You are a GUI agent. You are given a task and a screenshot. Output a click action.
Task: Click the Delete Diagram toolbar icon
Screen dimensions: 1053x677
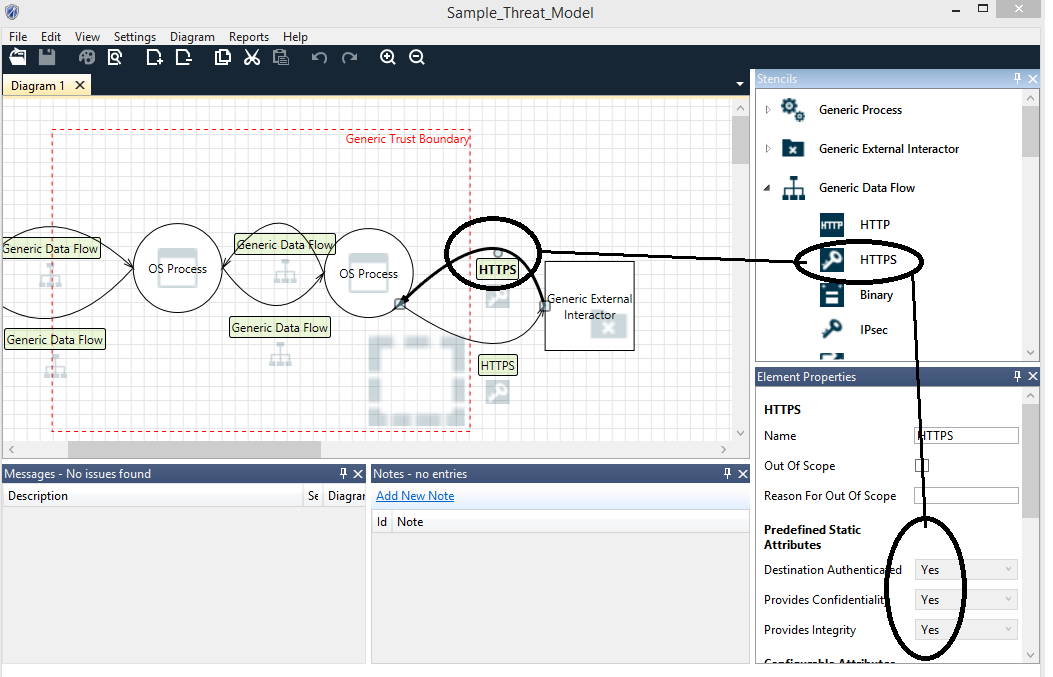click(x=183, y=58)
